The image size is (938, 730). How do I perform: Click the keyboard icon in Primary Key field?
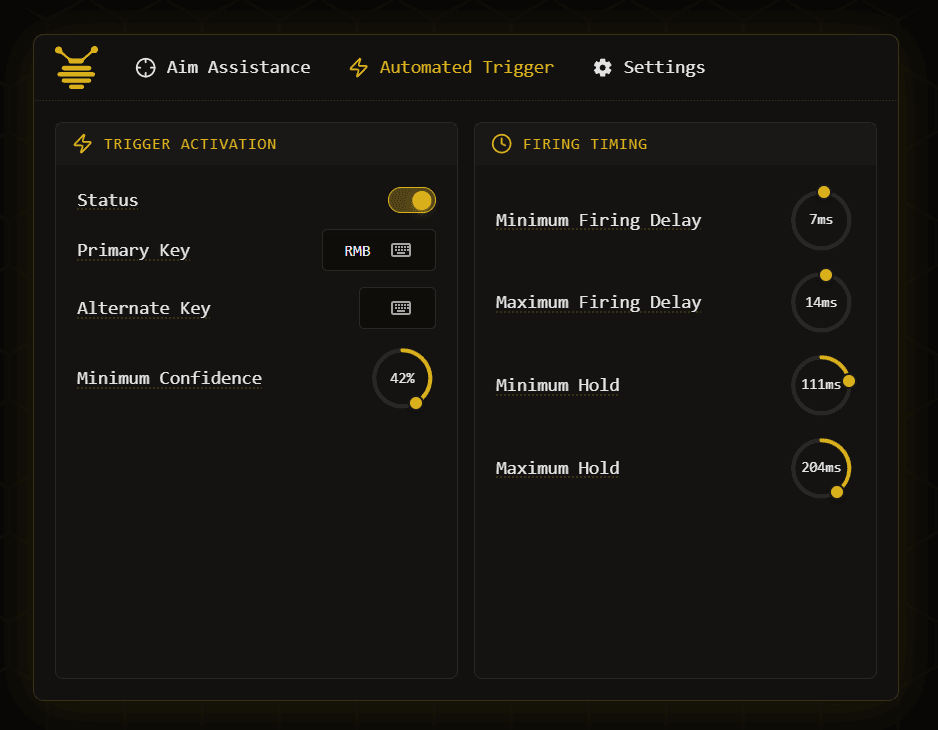(x=401, y=250)
